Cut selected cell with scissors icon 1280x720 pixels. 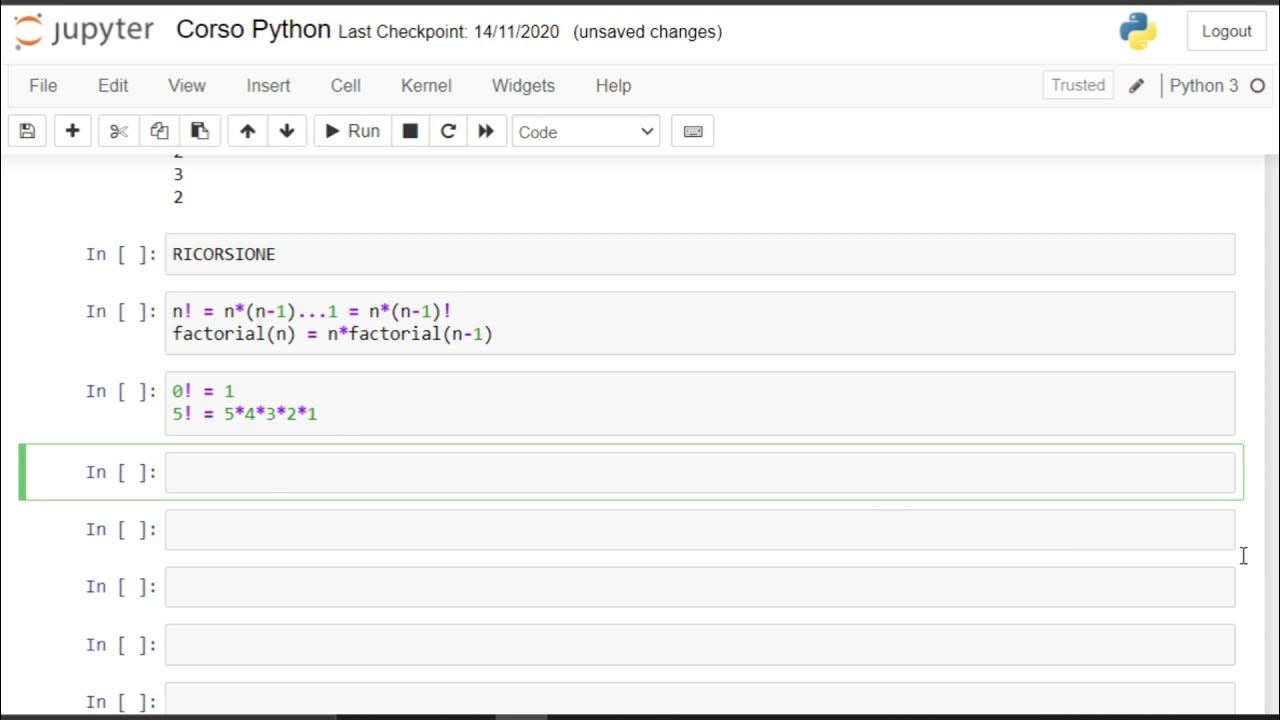coord(118,131)
